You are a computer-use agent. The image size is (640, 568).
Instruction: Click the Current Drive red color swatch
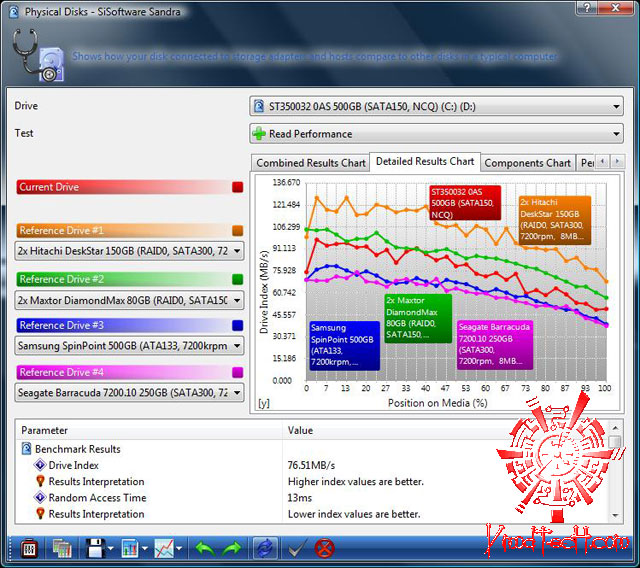click(x=238, y=187)
